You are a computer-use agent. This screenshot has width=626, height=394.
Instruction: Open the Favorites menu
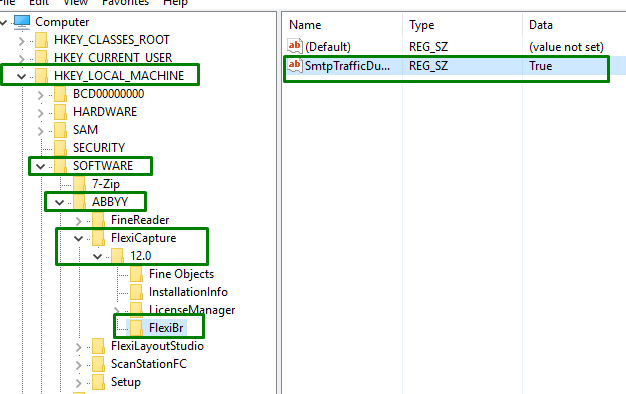(x=125, y=2)
